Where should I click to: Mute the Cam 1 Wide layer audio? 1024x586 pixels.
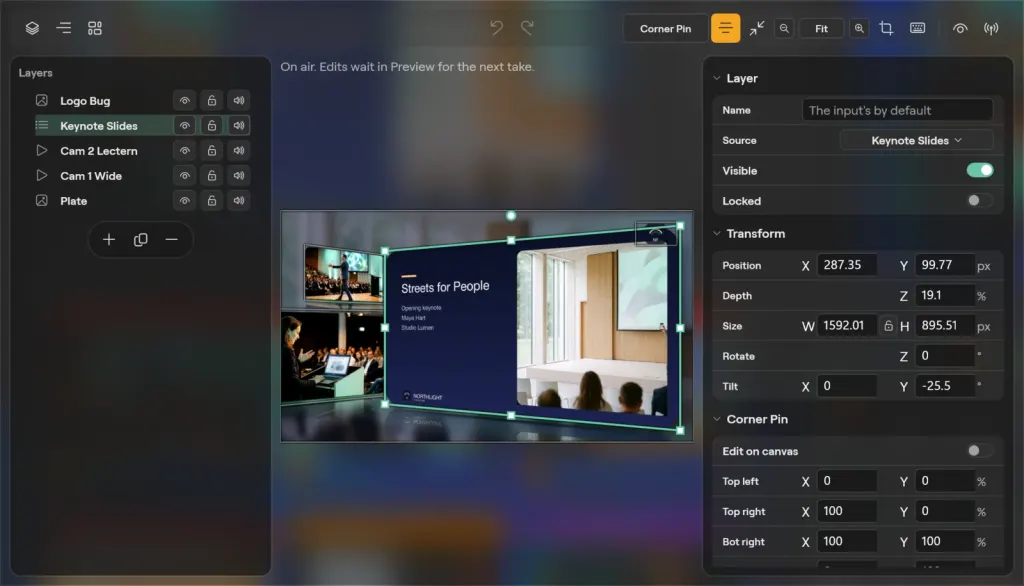239,176
